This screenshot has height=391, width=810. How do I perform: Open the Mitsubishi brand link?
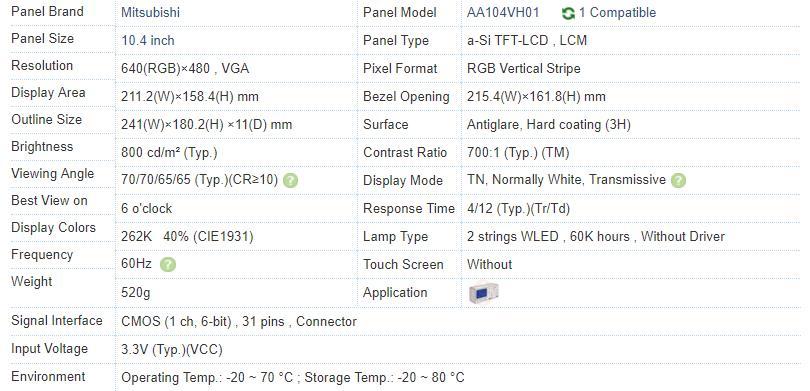pyautogui.click(x=150, y=12)
